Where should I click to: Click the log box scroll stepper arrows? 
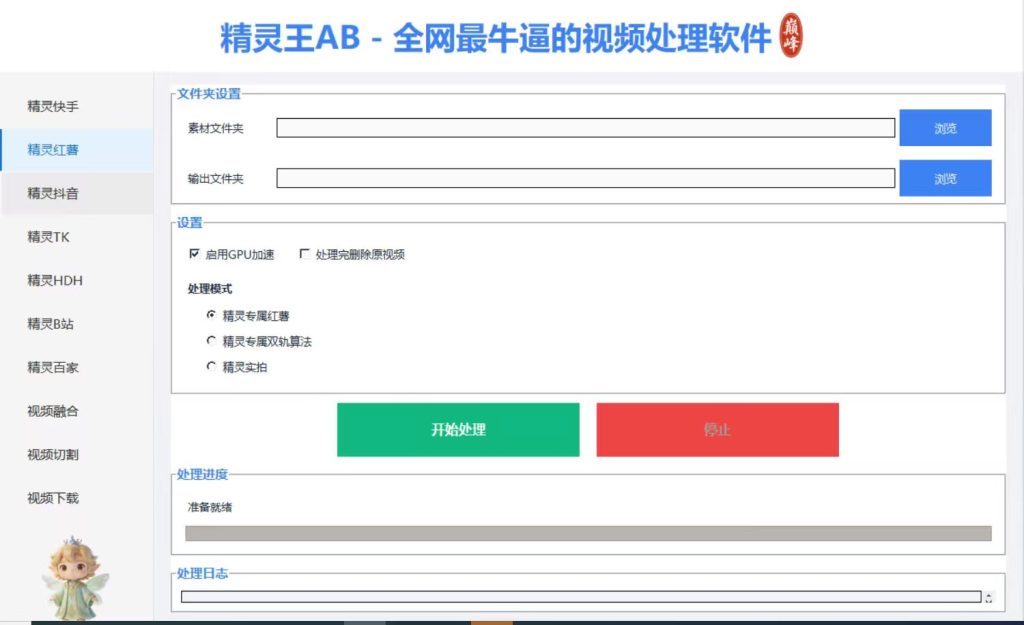(x=989, y=598)
